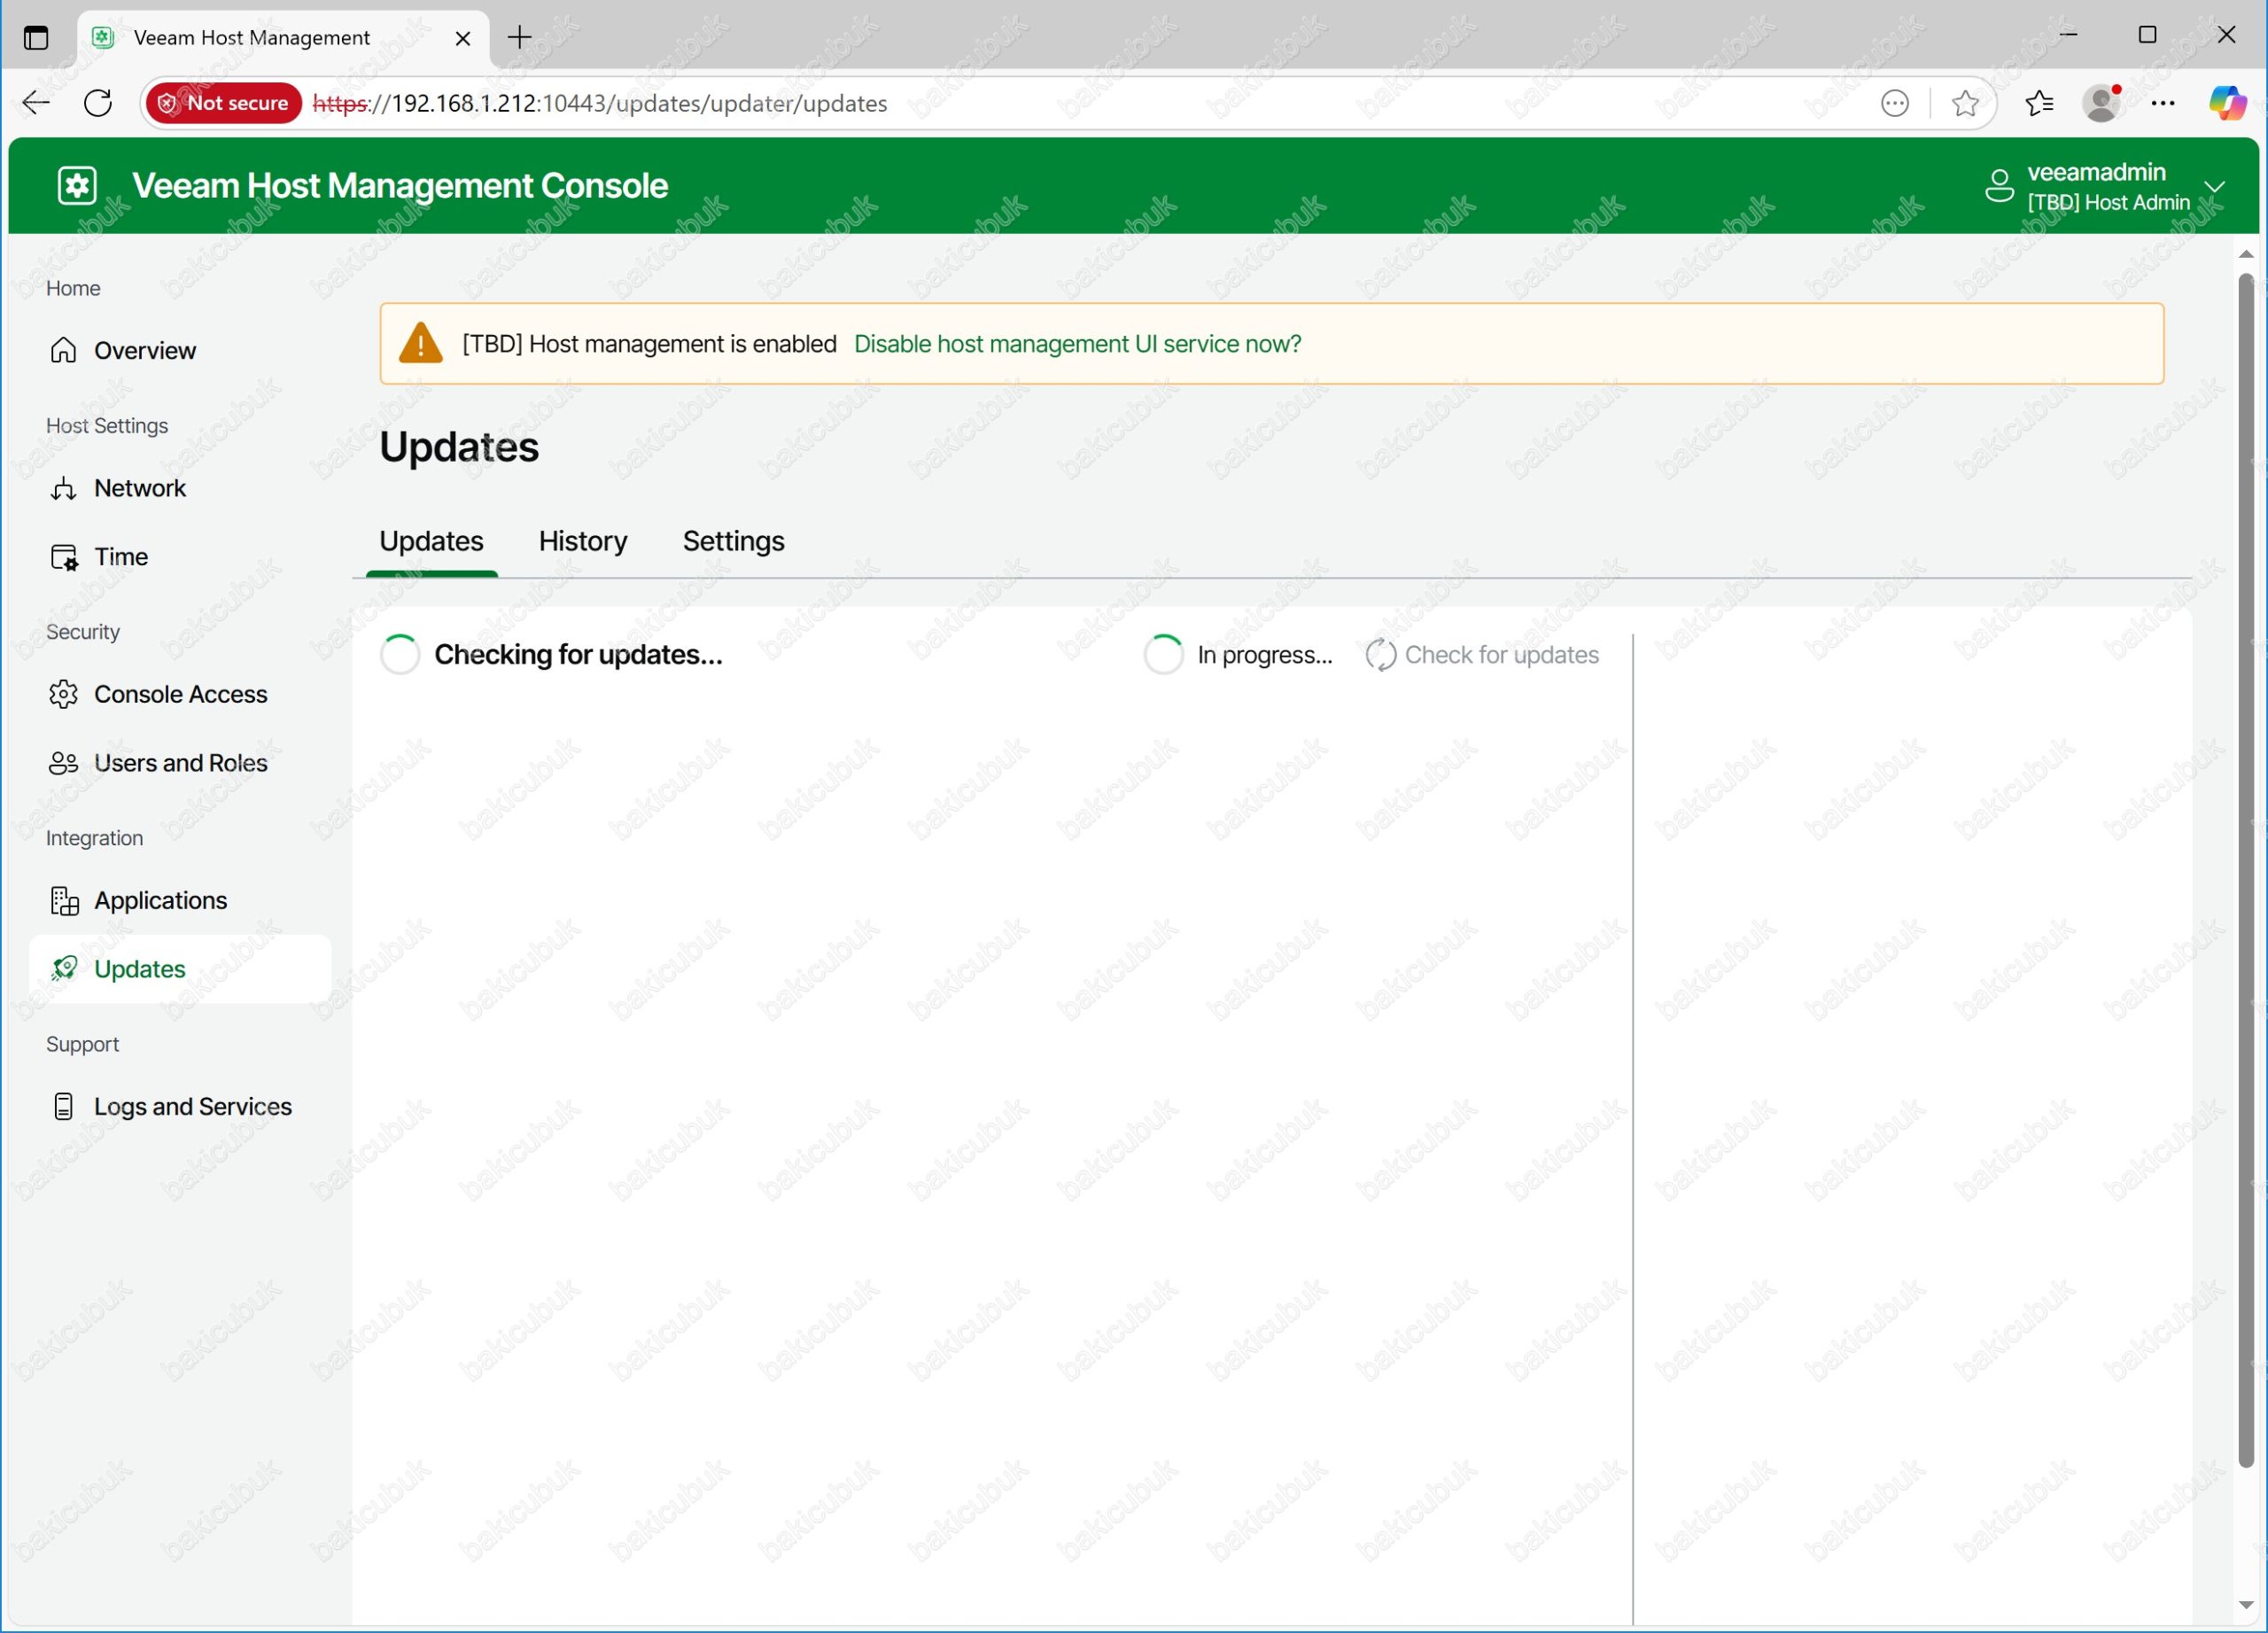Screen dimensions: 2268x1633
Task: Click the In progress status text
Action: click(x=1265, y=655)
